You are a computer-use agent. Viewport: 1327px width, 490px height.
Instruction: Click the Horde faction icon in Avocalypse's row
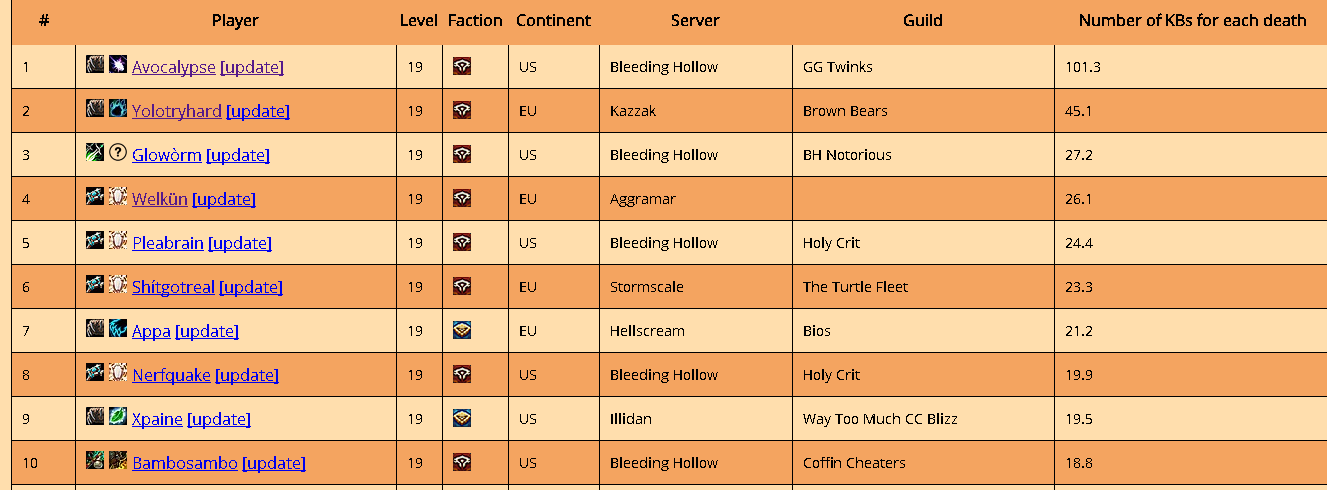462,67
